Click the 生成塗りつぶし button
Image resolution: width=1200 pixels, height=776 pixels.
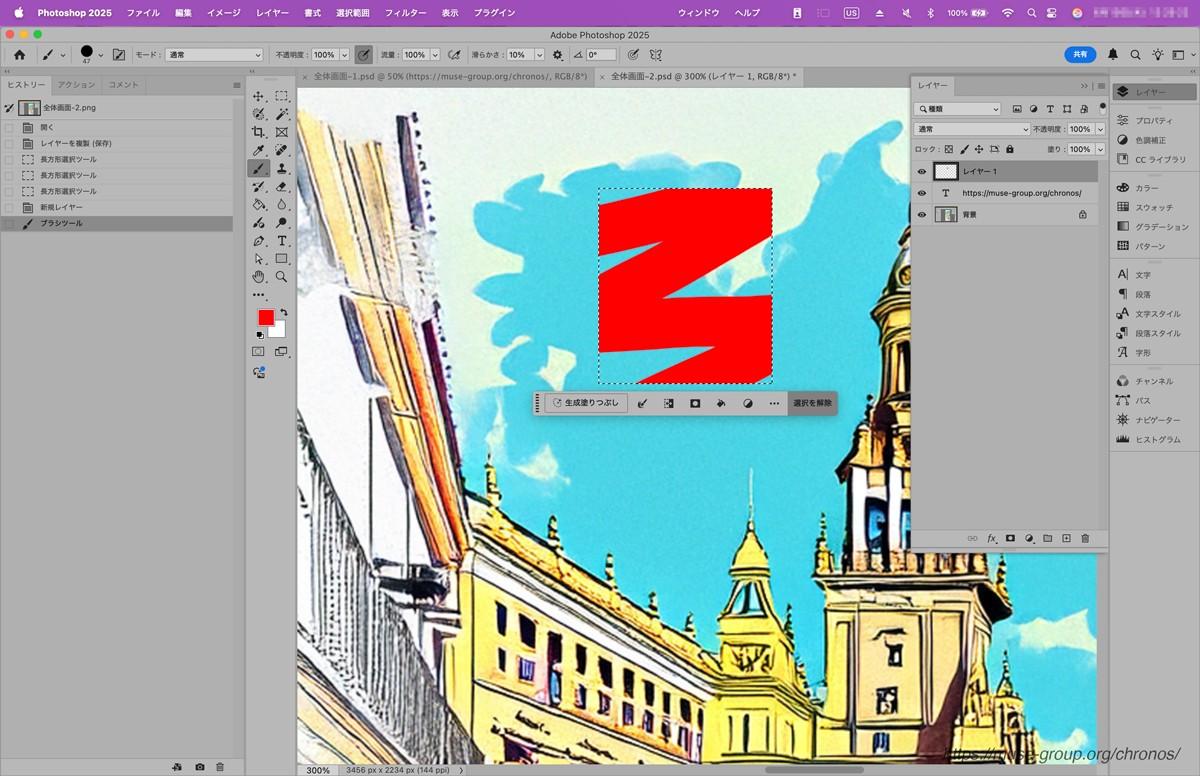click(x=587, y=403)
